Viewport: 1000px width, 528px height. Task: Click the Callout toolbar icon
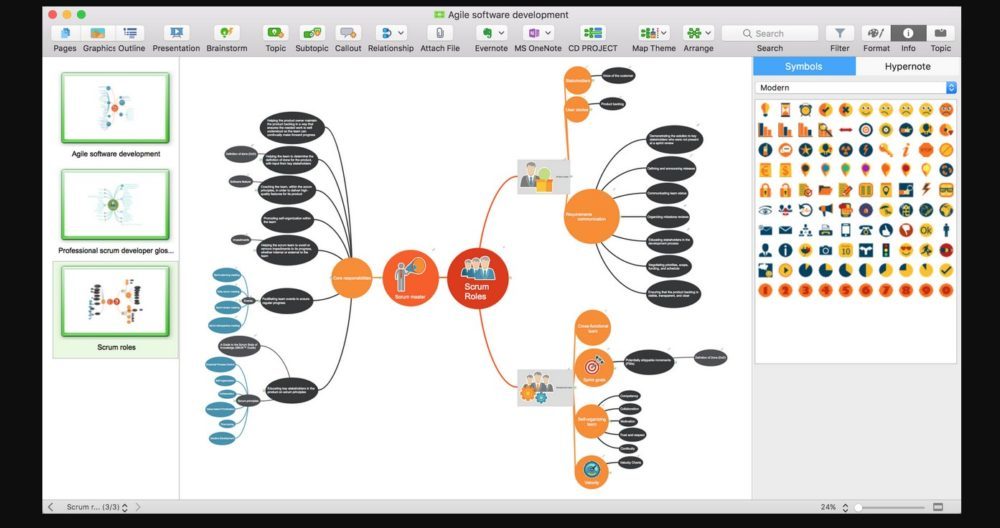pyautogui.click(x=348, y=33)
